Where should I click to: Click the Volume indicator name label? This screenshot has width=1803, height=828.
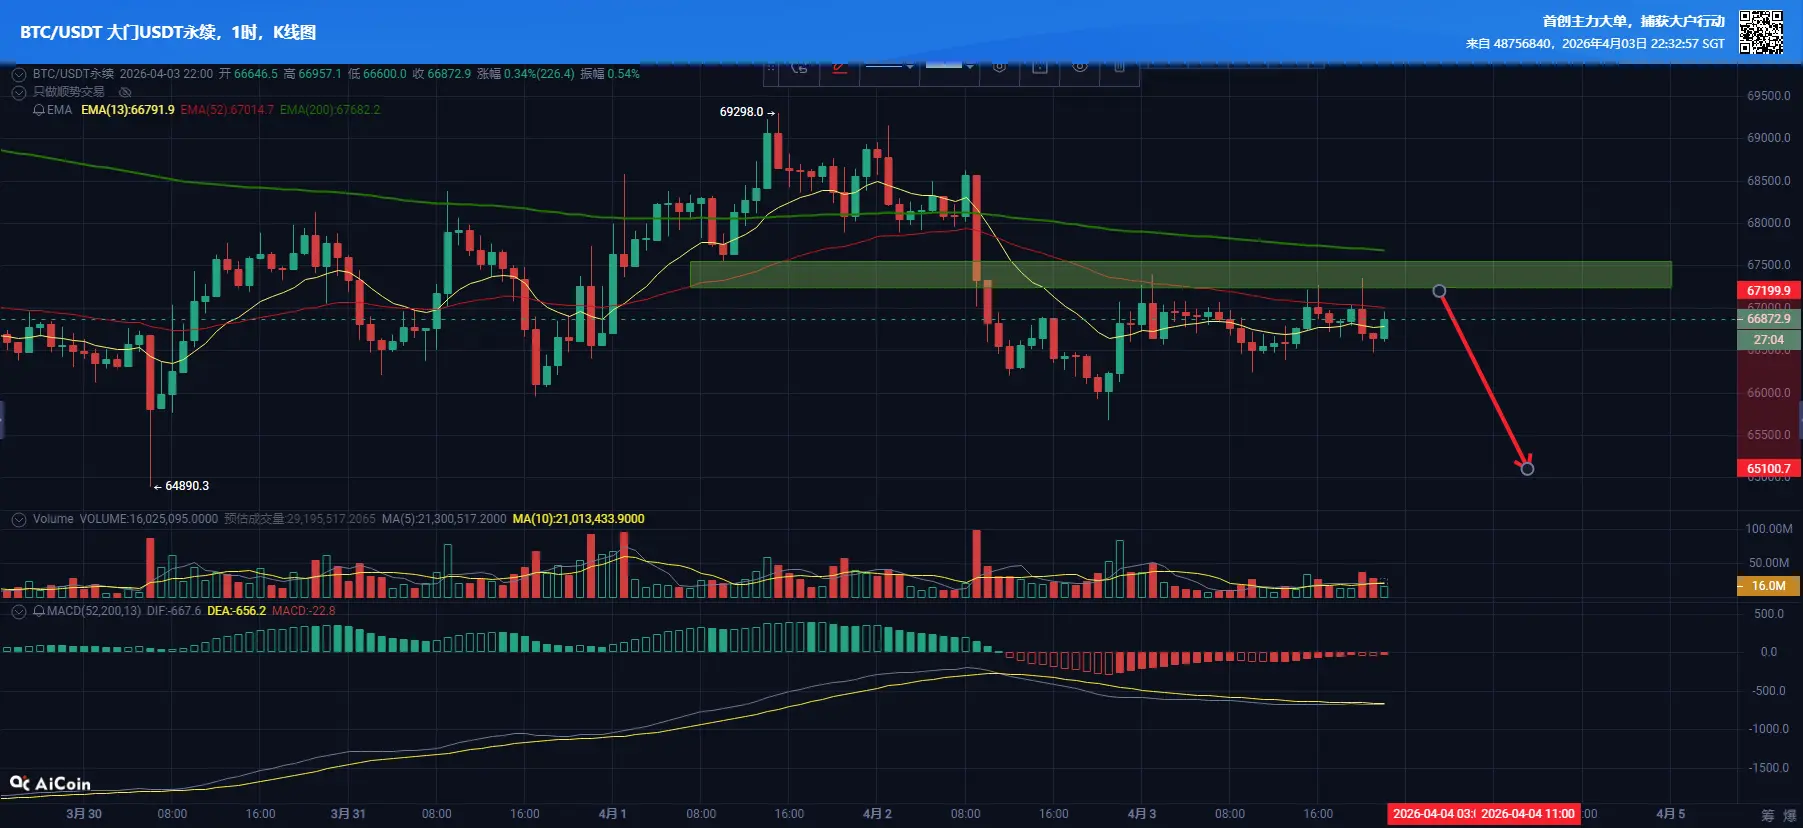tap(53, 519)
